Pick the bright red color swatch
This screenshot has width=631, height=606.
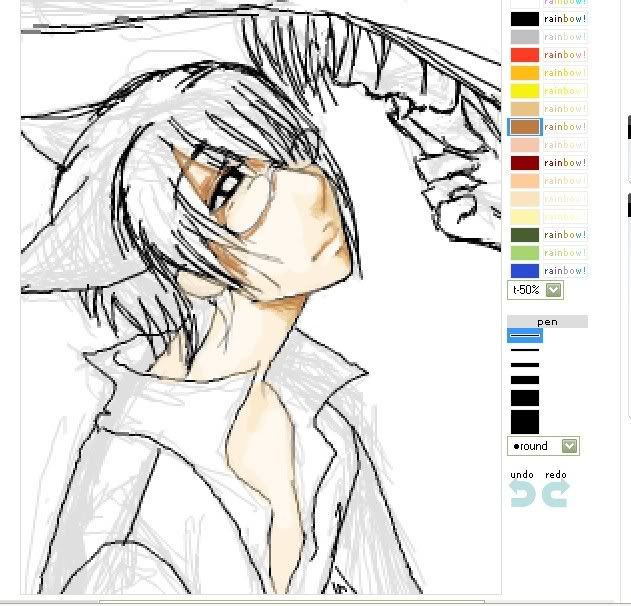coord(525,55)
